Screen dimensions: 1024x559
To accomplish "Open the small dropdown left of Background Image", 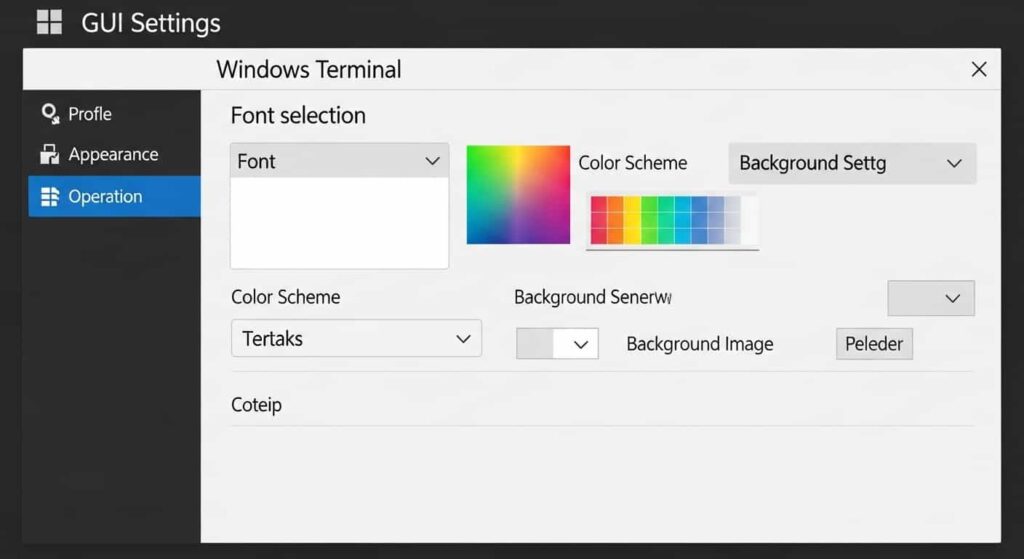I will 557,343.
